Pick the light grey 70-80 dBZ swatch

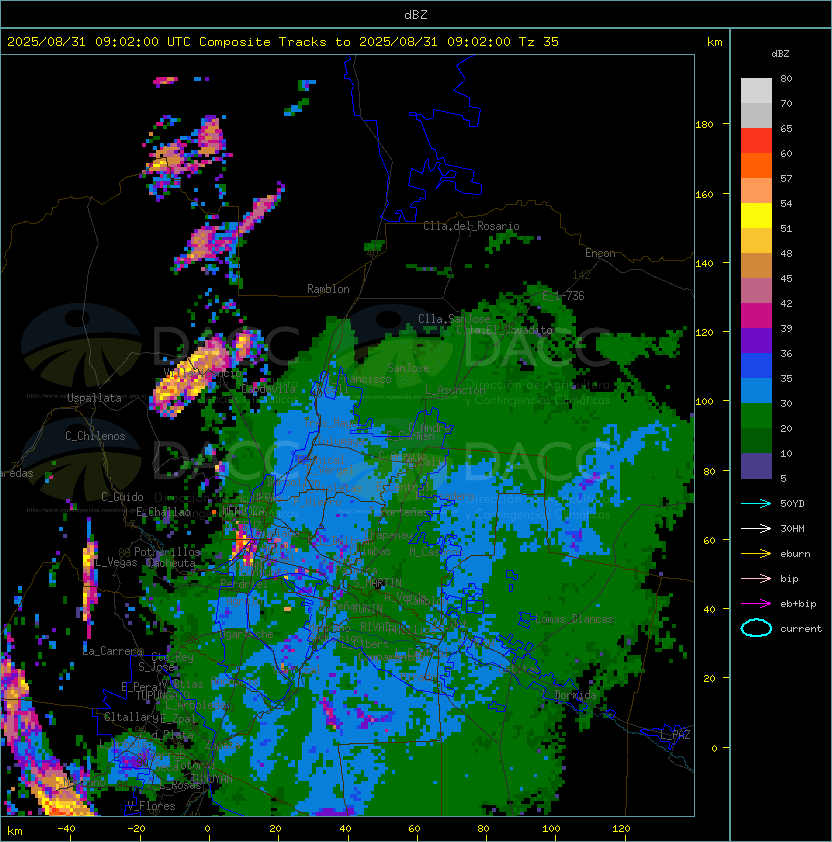(756, 90)
